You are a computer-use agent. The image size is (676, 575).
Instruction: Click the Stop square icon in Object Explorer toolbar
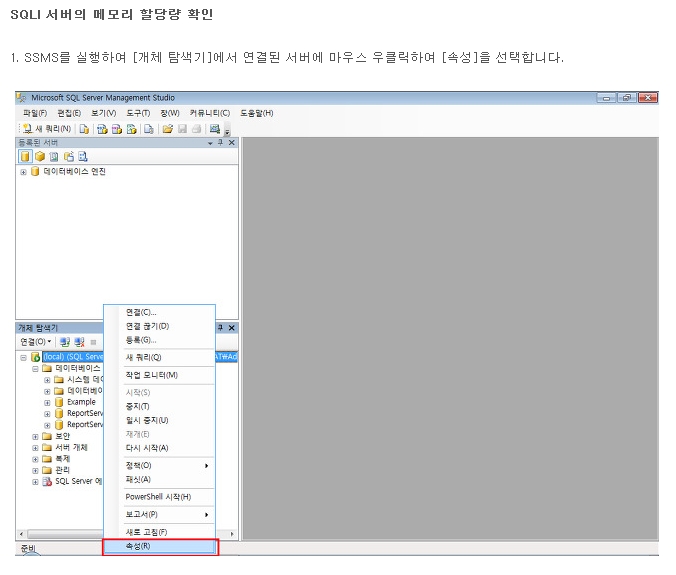pyautogui.click(x=93, y=342)
